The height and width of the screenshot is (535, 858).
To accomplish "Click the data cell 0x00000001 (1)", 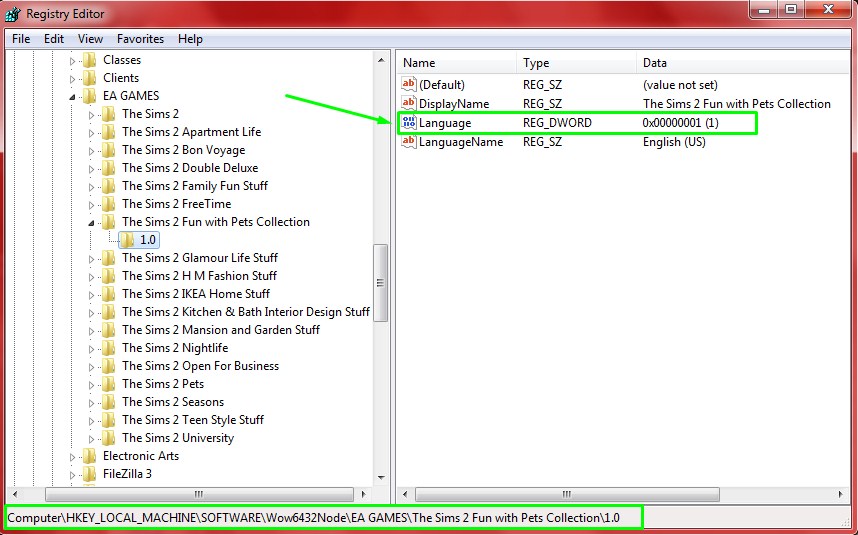I will pyautogui.click(x=681, y=123).
